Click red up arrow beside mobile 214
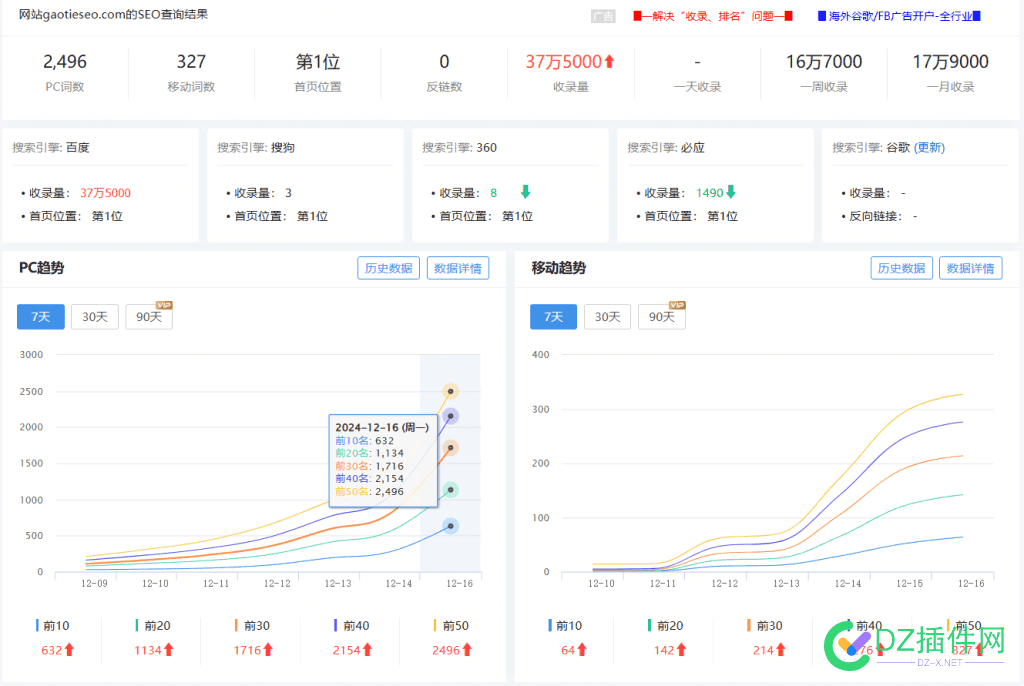The image size is (1024, 686). tap(780, 649)
